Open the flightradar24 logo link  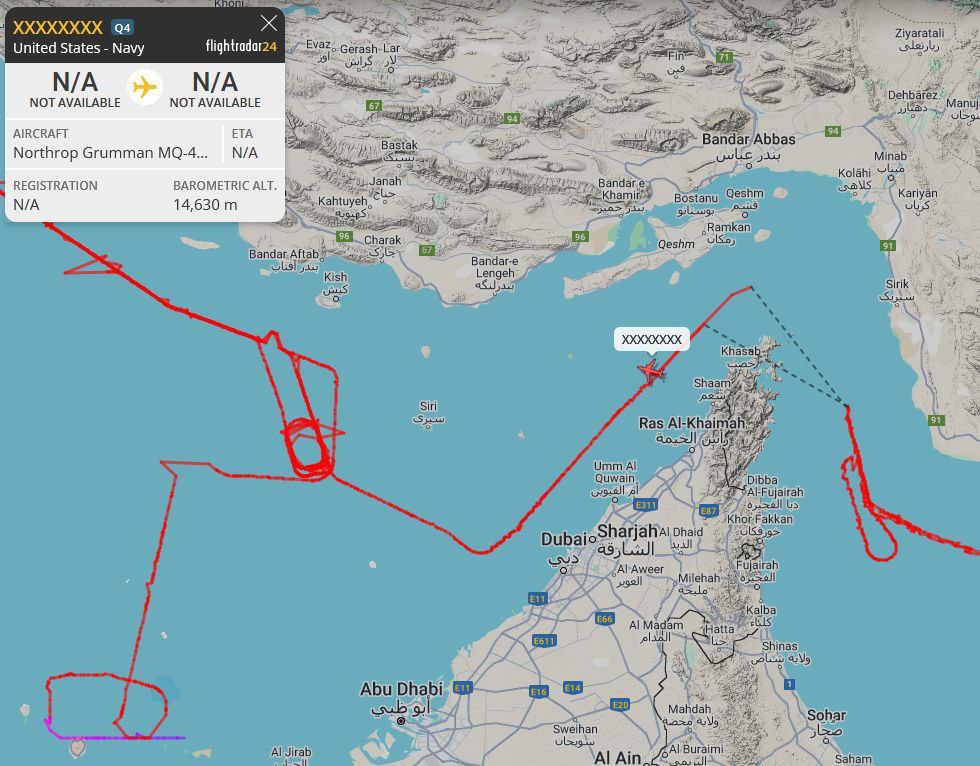(241, 46)
